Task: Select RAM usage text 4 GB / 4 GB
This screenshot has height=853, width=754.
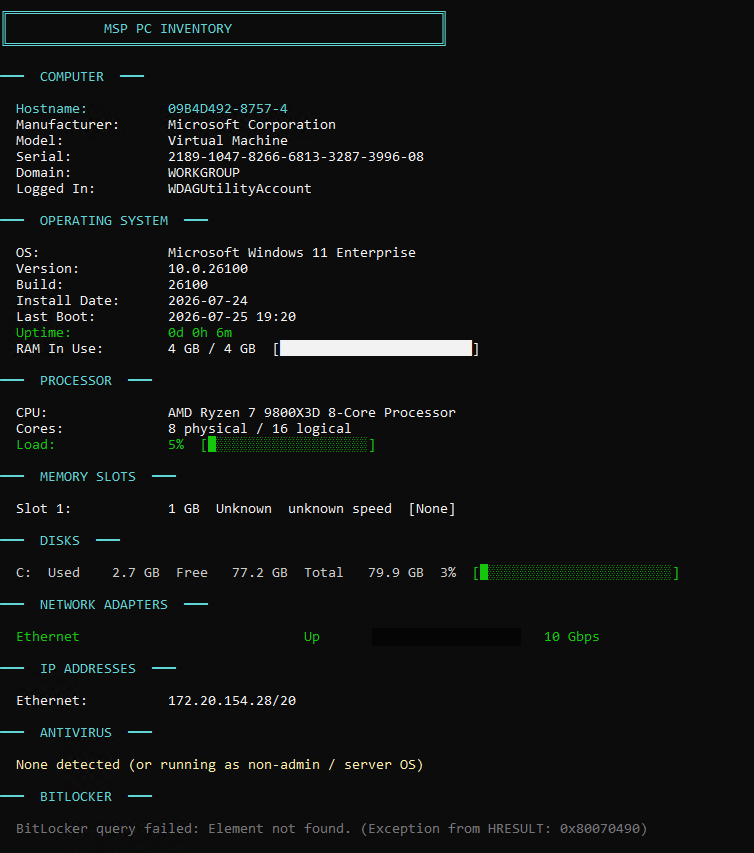Action: pyautogui.click(x=212, y=349)
